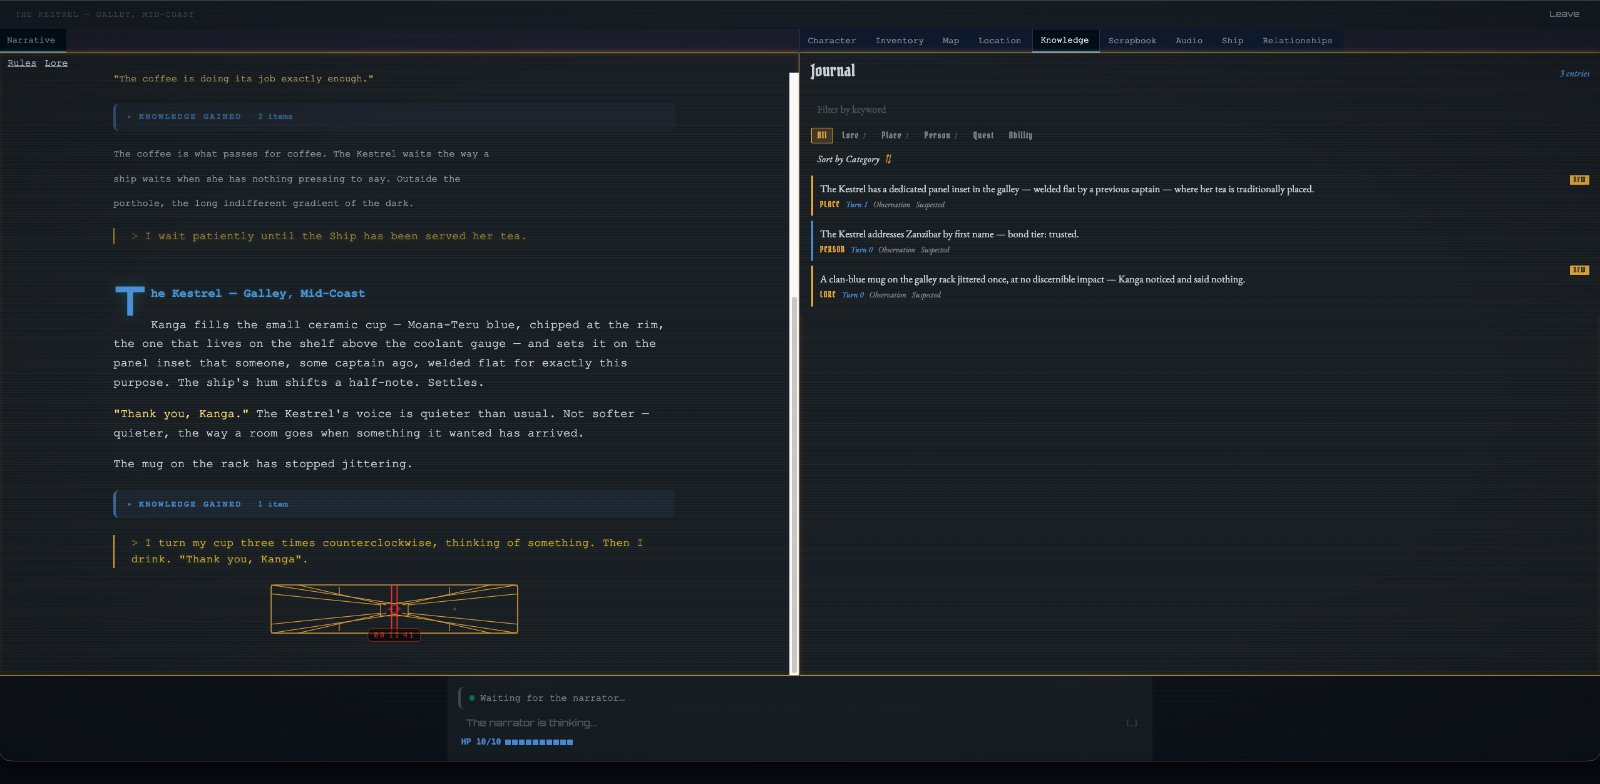Open the Inventory tab
This screenshot has width=1600, height=784.
pyautogui.click(x=900, y=41)
